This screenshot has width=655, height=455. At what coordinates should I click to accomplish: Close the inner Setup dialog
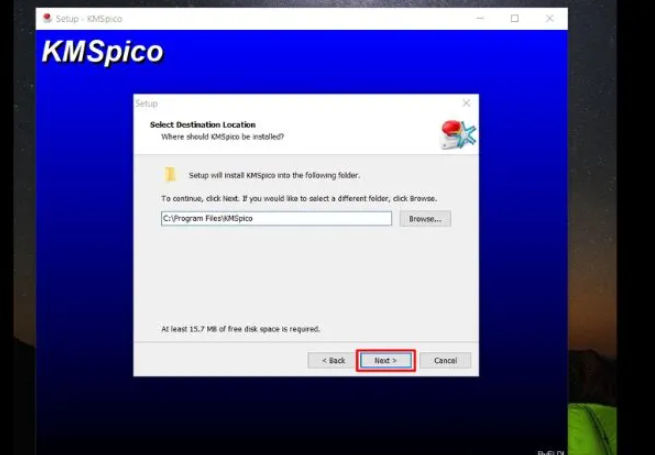click(x=466, y=103)
